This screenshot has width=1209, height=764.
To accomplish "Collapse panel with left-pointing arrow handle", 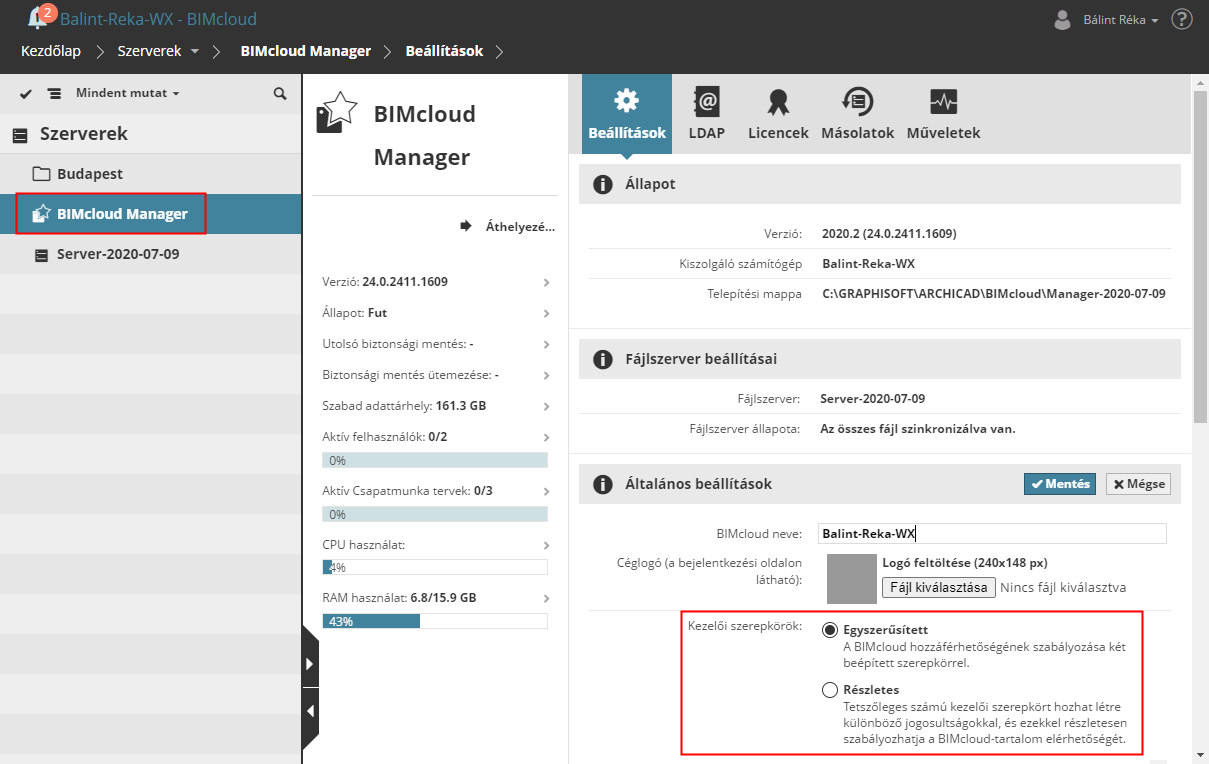I will click(x=310, y=711).
